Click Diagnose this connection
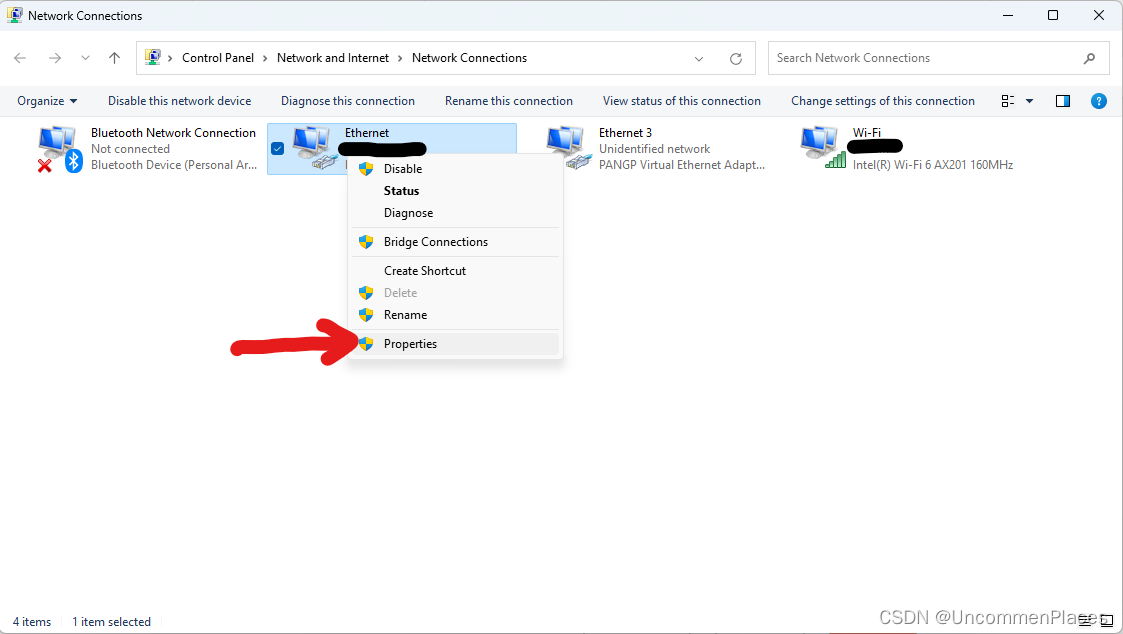1123x634 pixels. [348, 101]
